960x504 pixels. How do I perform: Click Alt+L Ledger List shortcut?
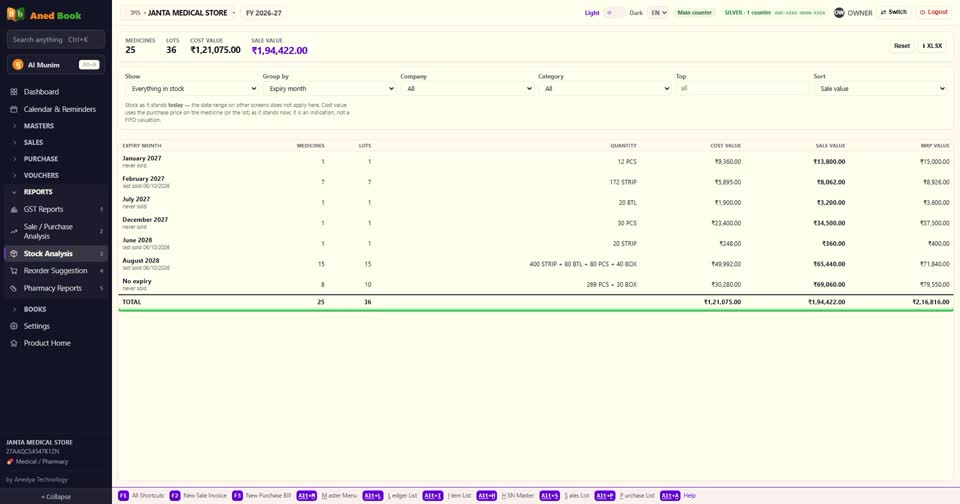click(390, 496)
